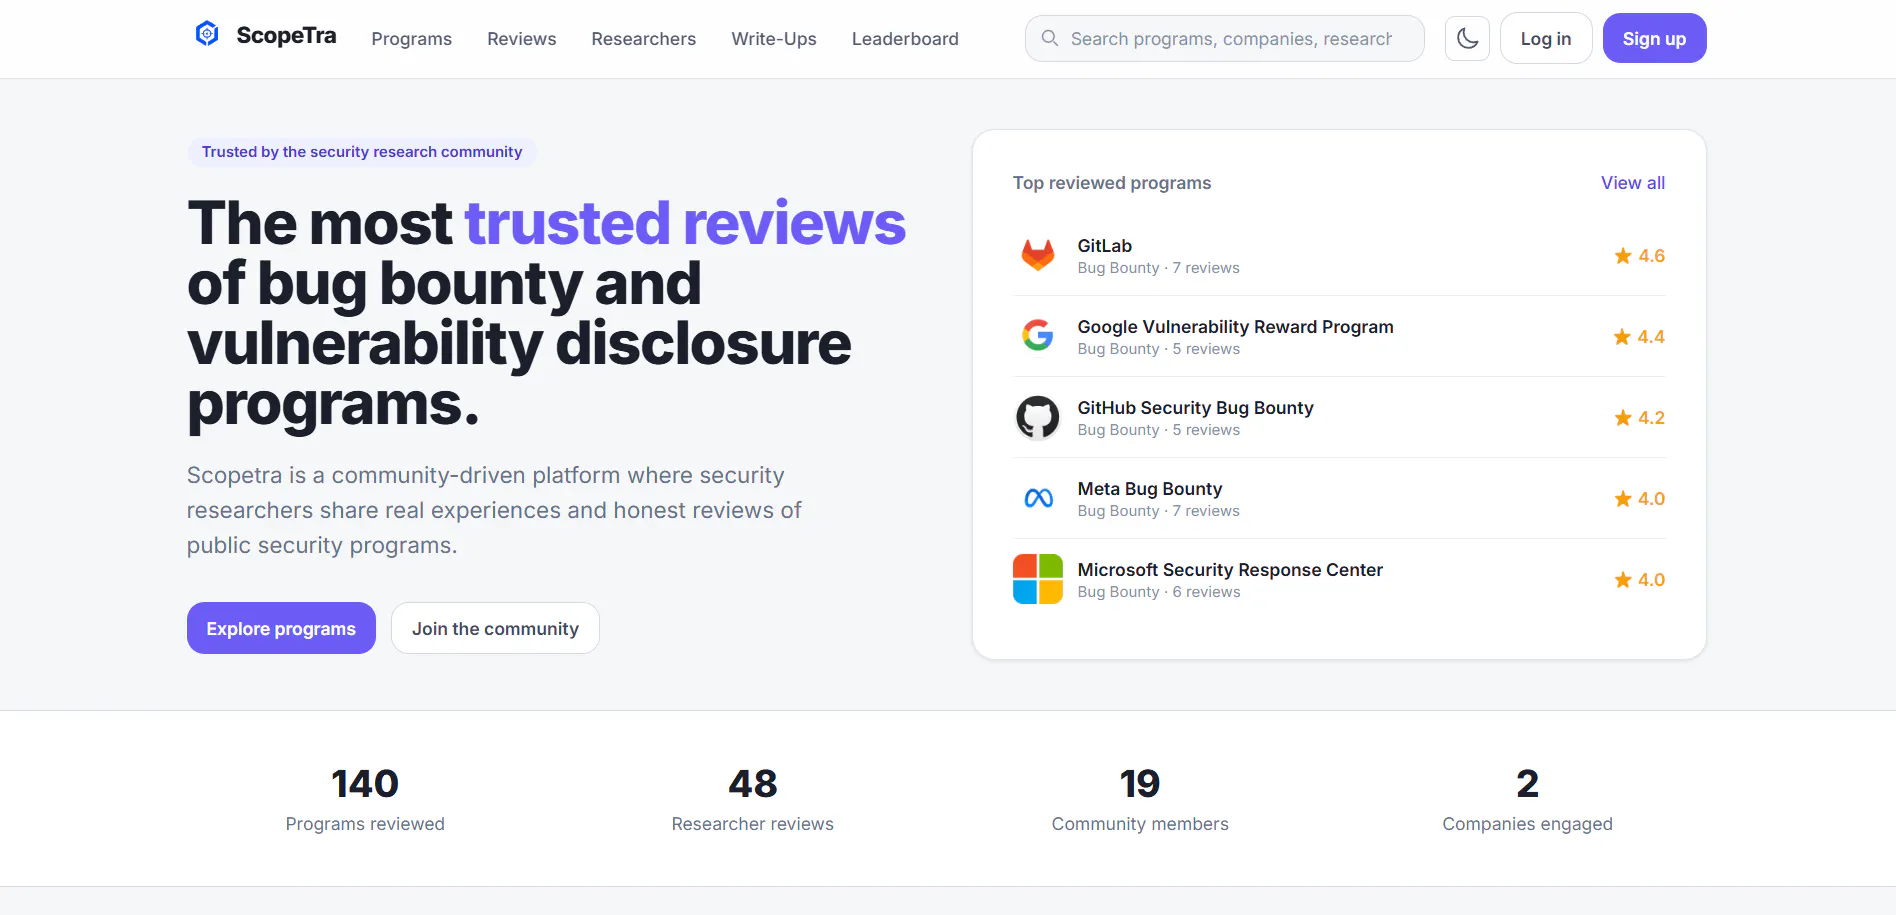Image resolution: width=1896 pixels, height=915 pixels.
Task: Click the Sign up button
Action: [1654, 38]
